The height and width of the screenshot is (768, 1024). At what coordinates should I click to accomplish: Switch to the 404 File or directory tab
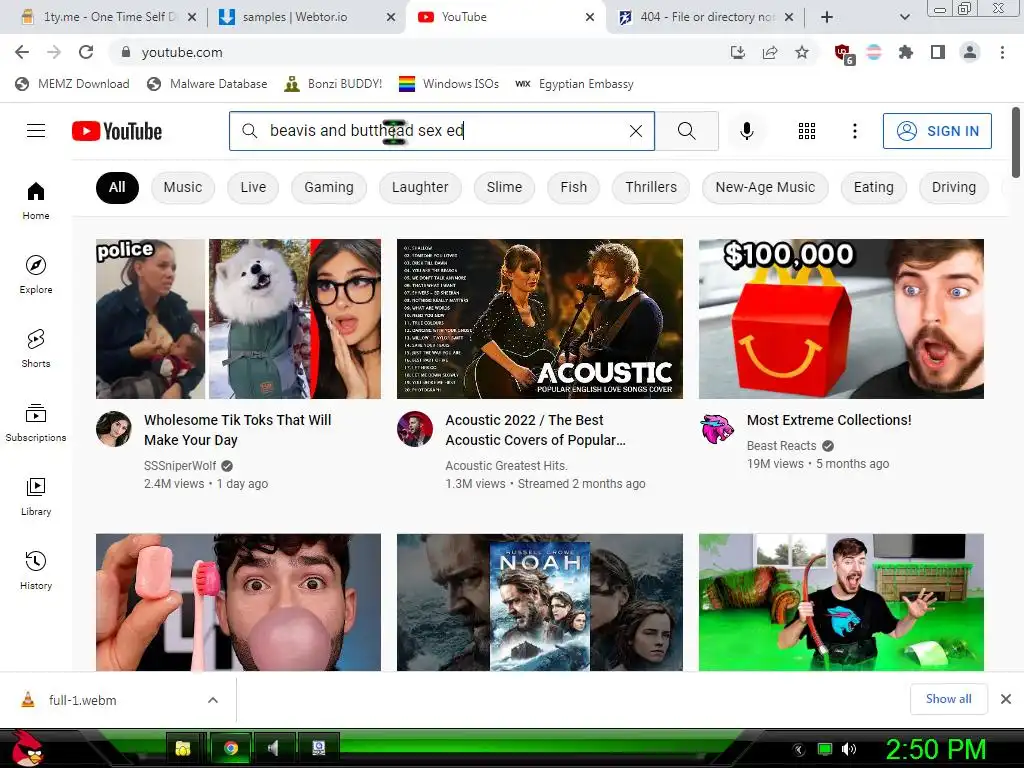707,17
